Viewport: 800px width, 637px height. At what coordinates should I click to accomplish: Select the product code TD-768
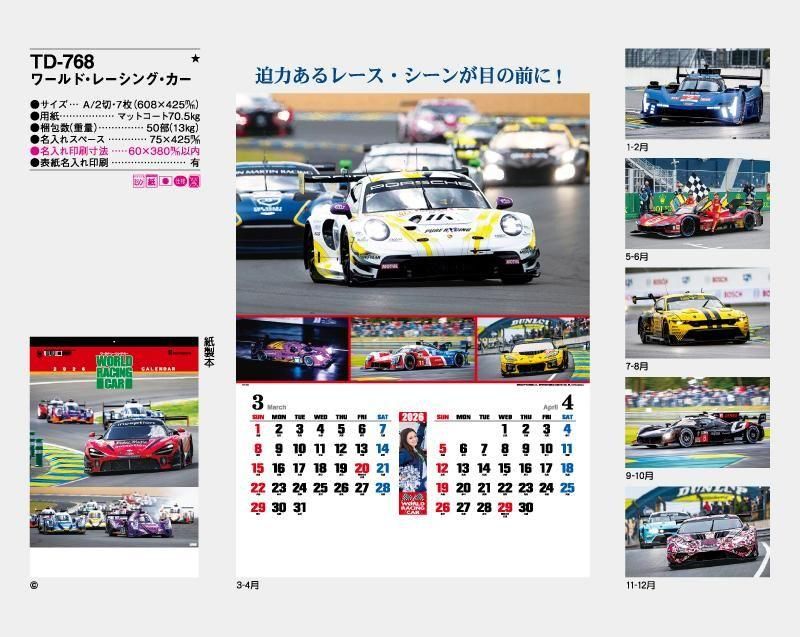coord(62,62)
